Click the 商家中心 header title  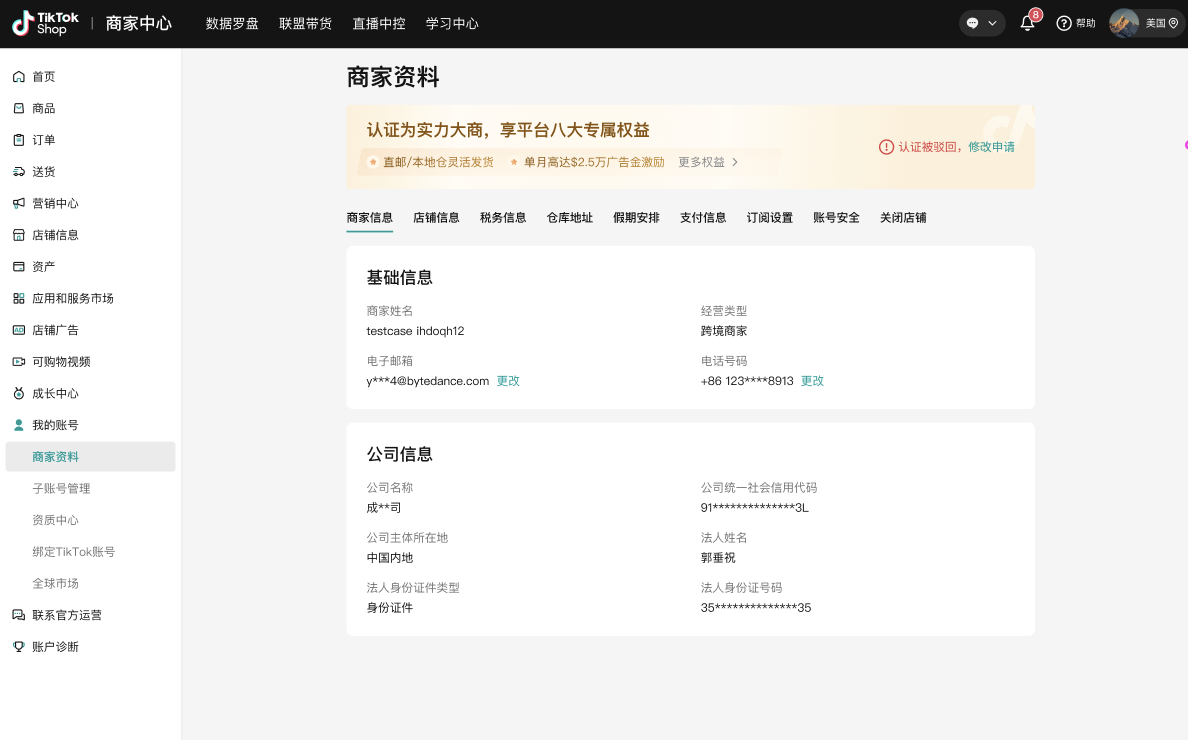coord(139,23)
